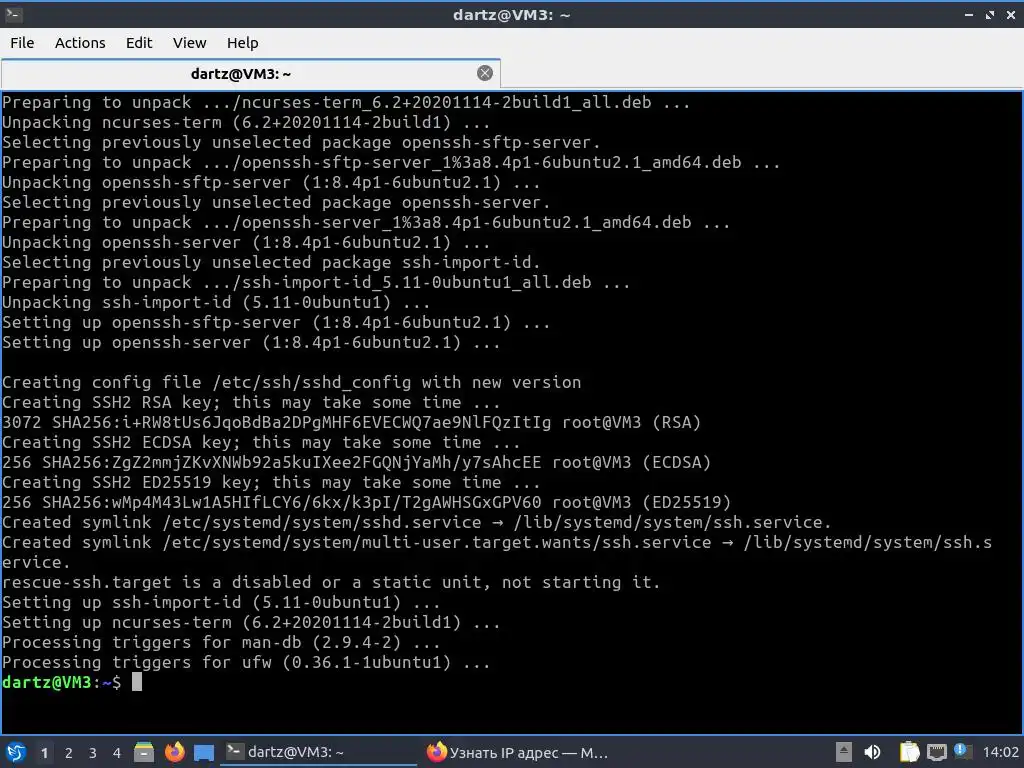The width and height of the screenshot is (1024, 768).
Task: Minimize the terminal window
Action: pyautogui.click(x=969, y=14)
